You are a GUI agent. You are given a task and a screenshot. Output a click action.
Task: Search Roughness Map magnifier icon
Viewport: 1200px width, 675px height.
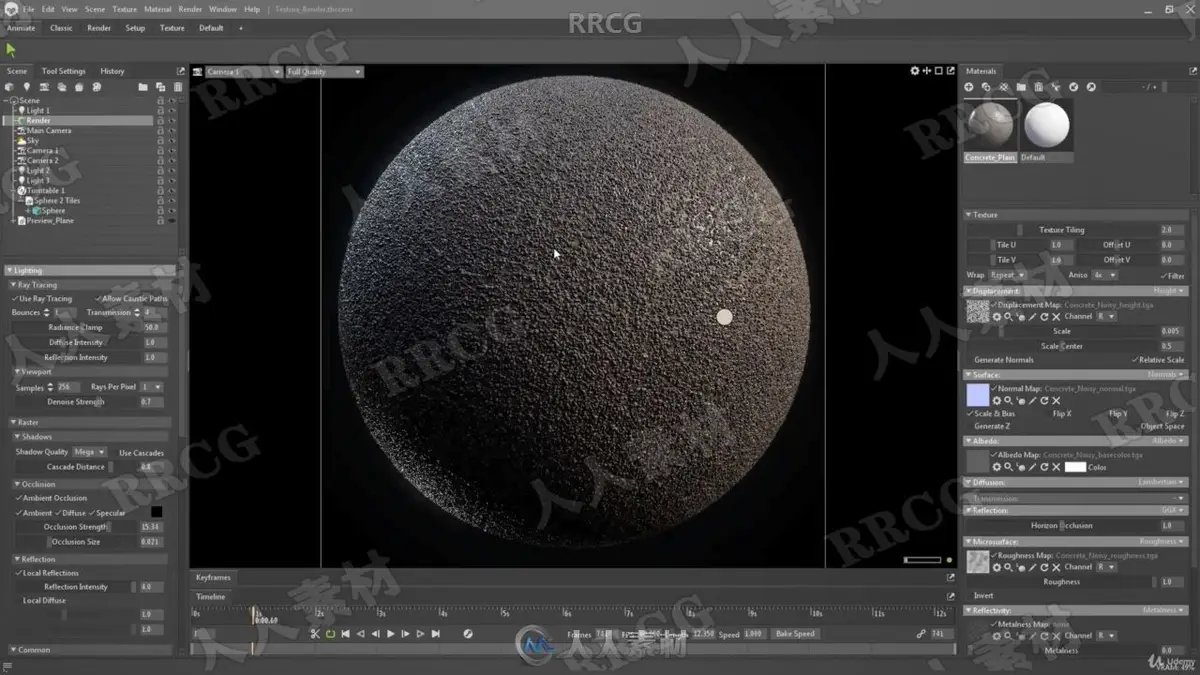[x=1008, y=567]
